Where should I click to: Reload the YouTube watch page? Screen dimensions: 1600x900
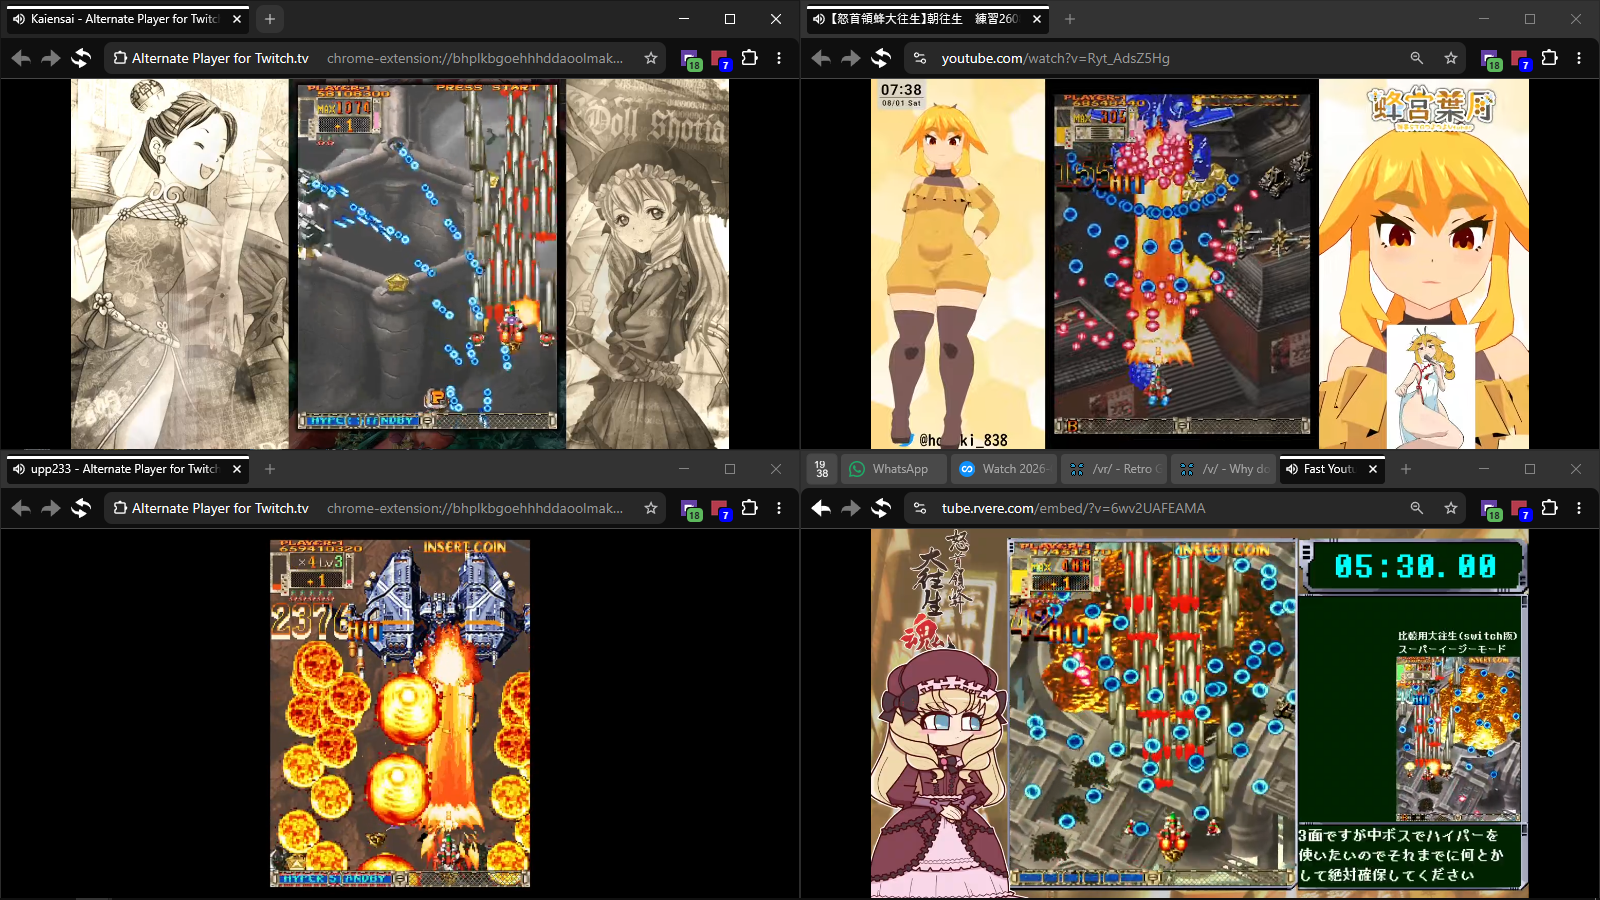881,58
